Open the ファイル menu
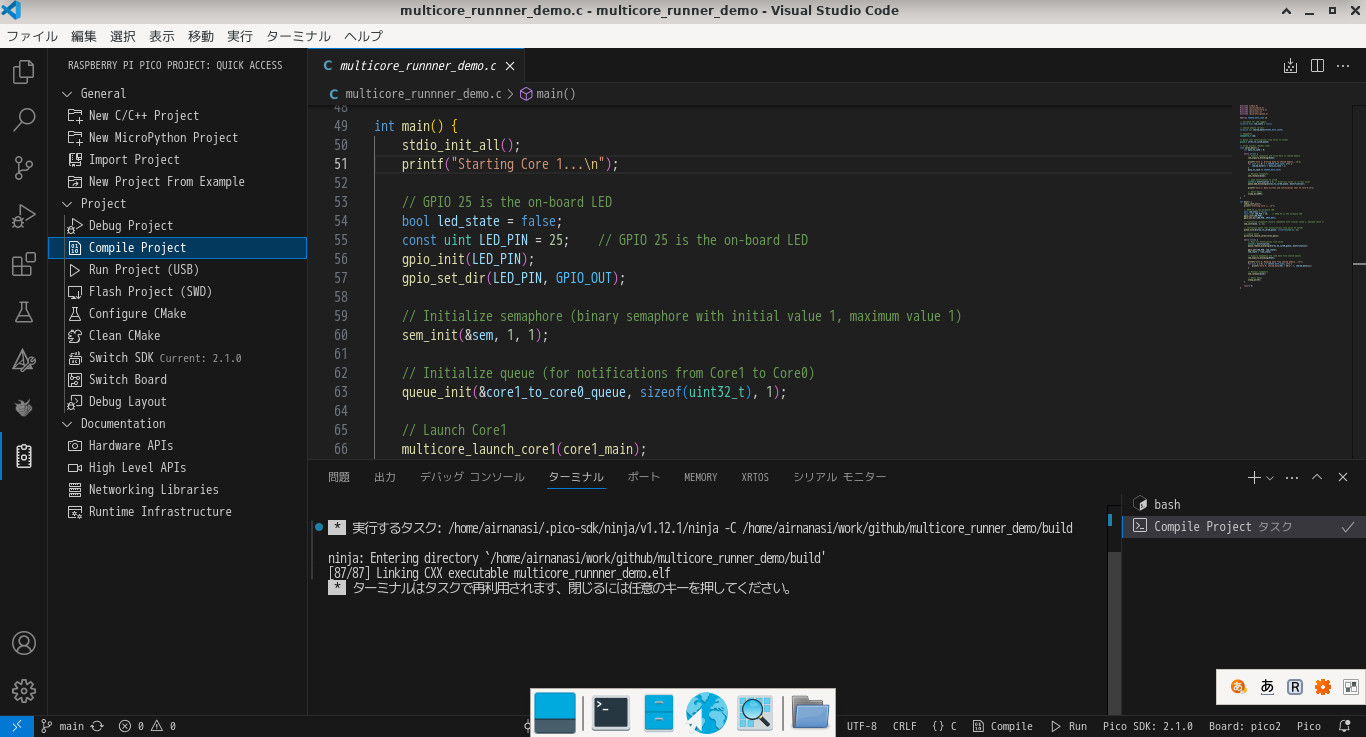Image resolution: width=1366 pixels, height=737 pixels. 32,36
